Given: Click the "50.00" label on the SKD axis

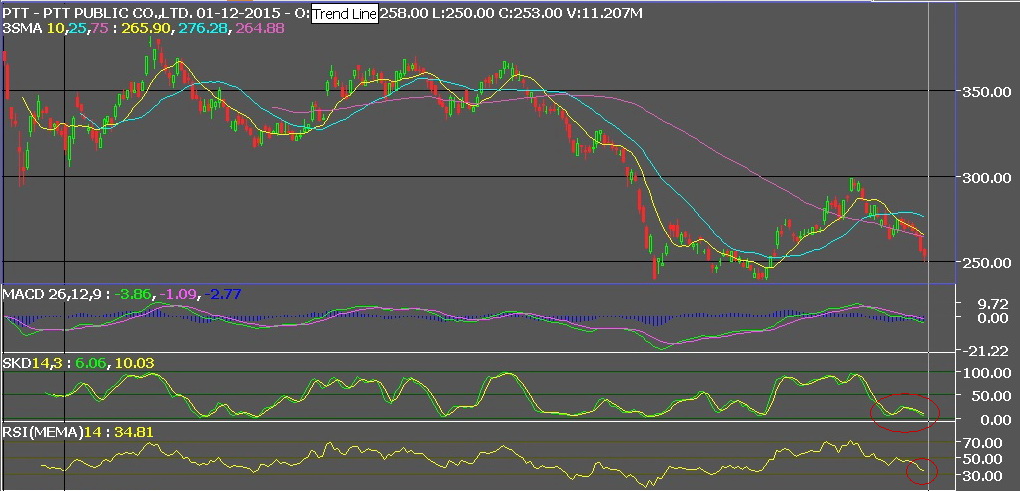Looking at the screenshot, I should (x=991, y=396).
